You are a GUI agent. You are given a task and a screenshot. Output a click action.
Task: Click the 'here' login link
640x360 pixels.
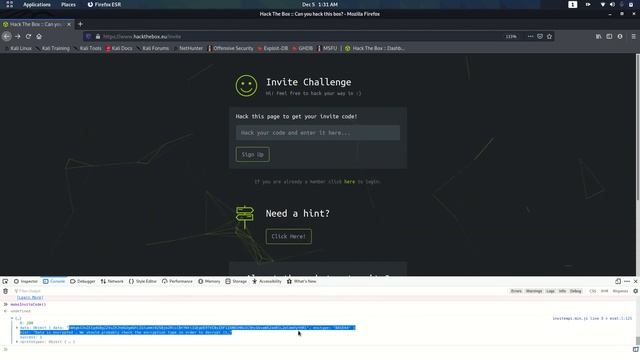click(x=349, y=182)
